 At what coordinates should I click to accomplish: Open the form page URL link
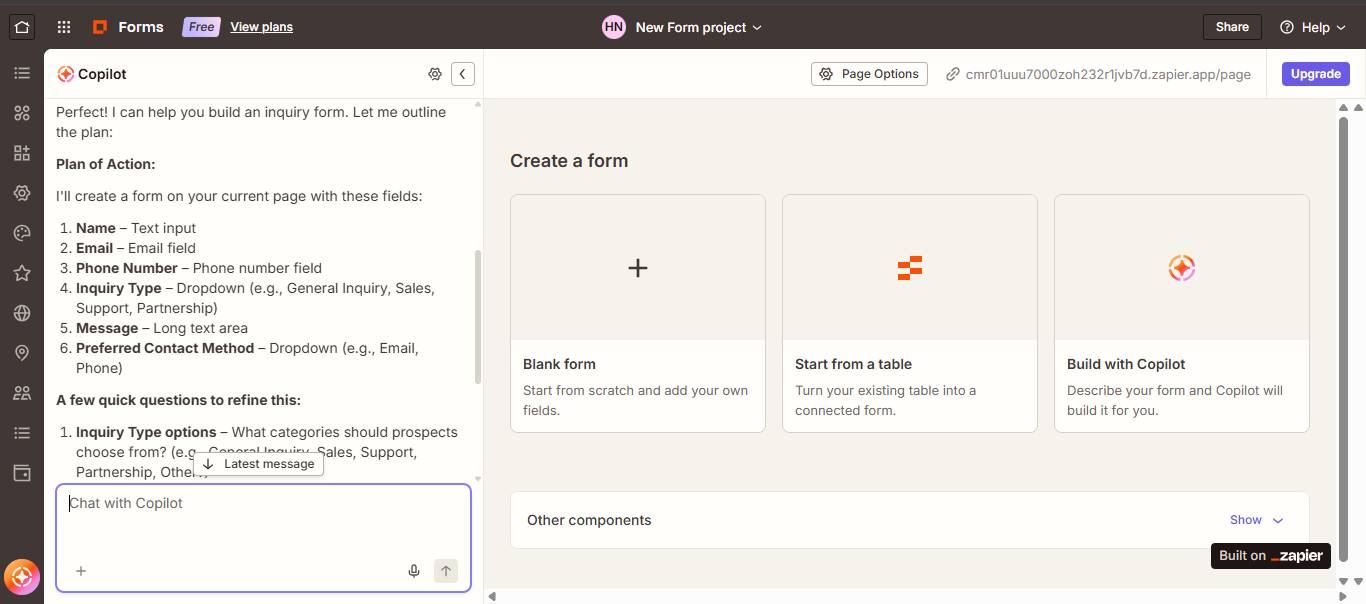coord(1108,74)
